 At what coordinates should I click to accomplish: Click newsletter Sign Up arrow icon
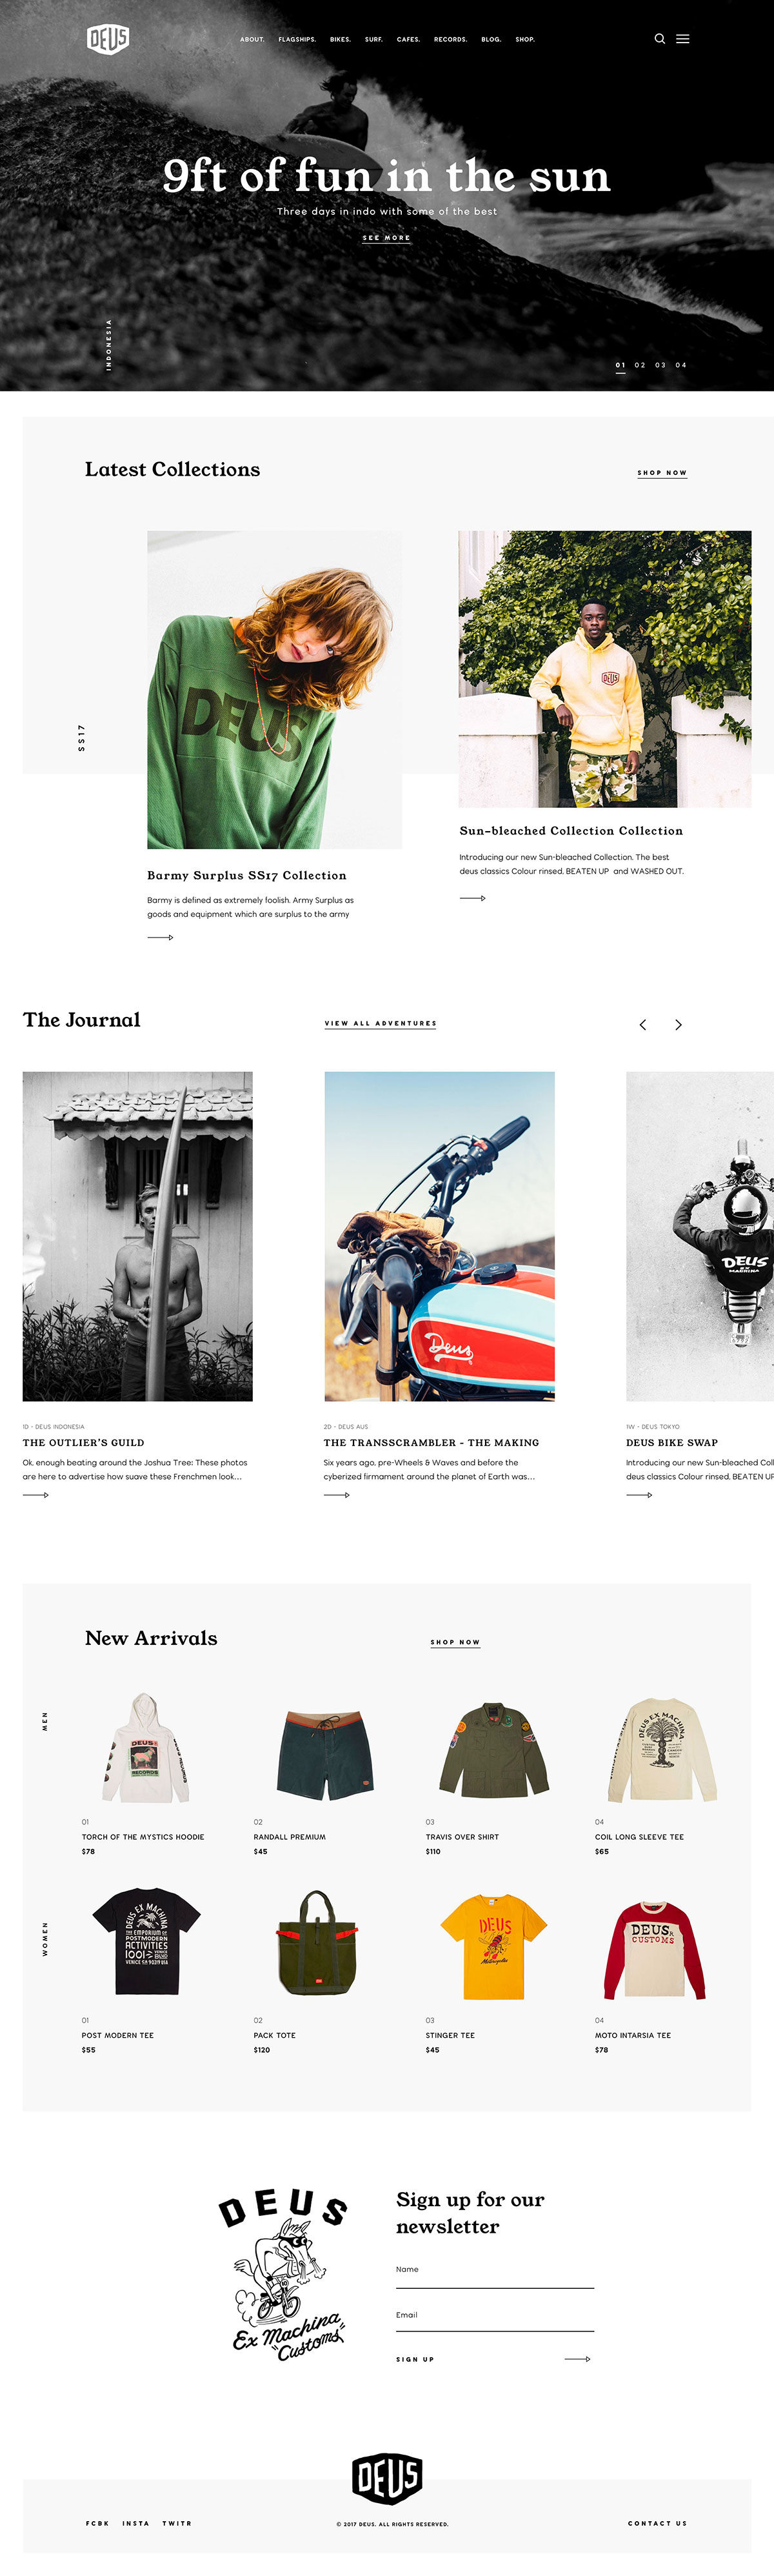[577, 2359]
